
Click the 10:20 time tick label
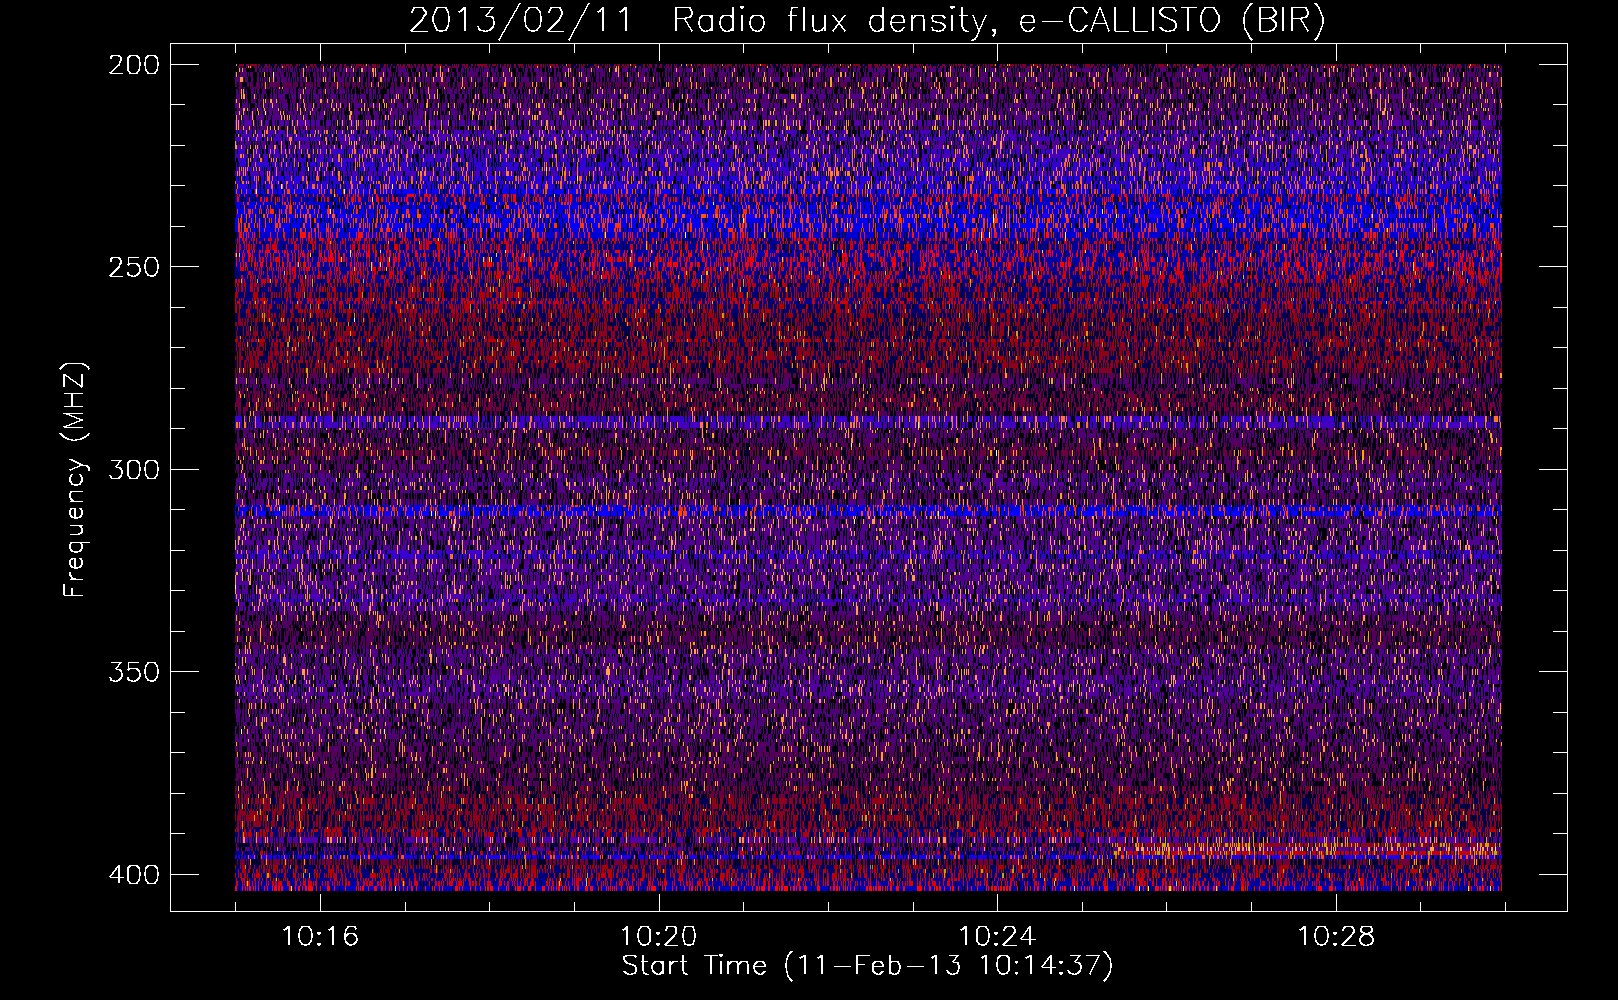pos(658,937)
